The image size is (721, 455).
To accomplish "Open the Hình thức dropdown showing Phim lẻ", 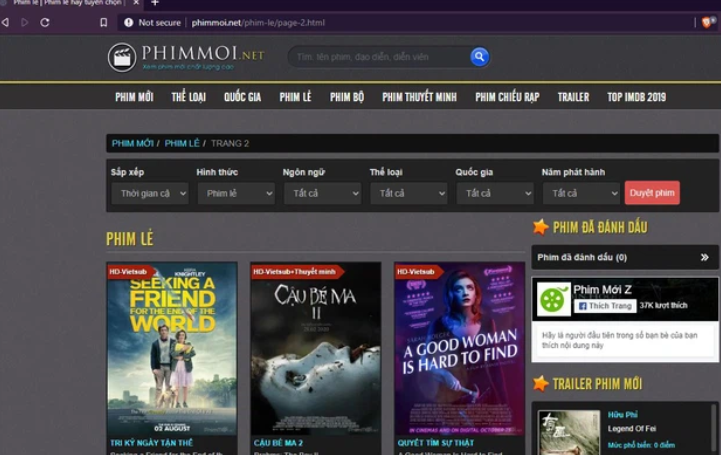I will click(x=235, y=193).
